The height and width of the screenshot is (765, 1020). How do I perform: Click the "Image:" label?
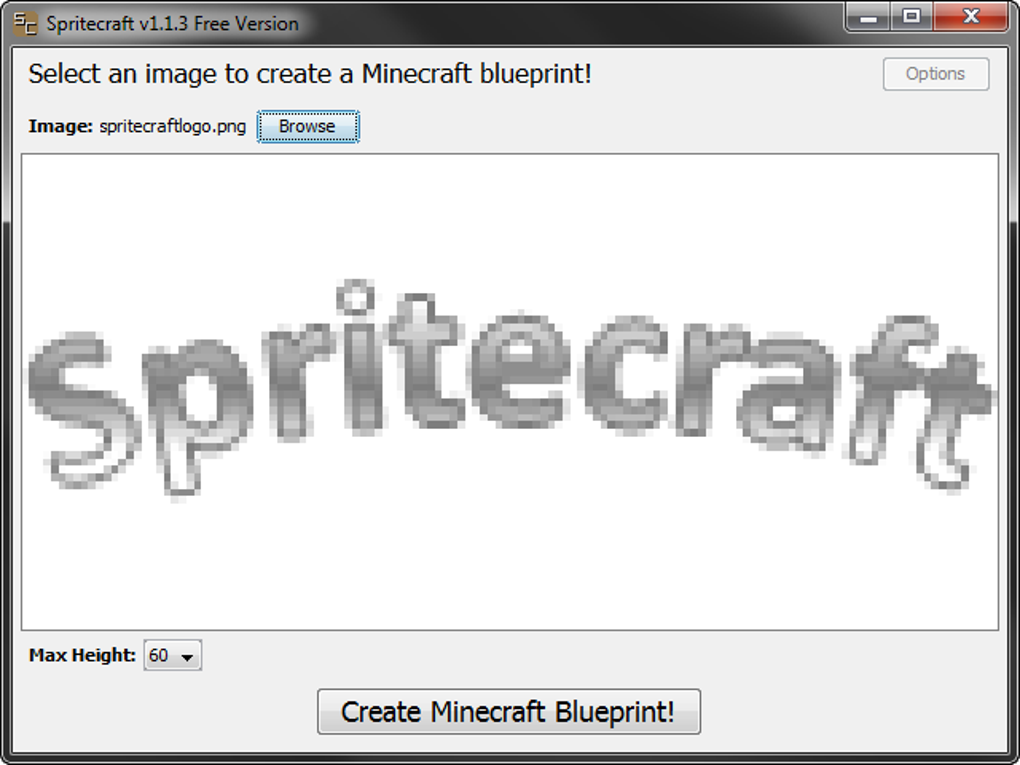[x=60, y=127]
